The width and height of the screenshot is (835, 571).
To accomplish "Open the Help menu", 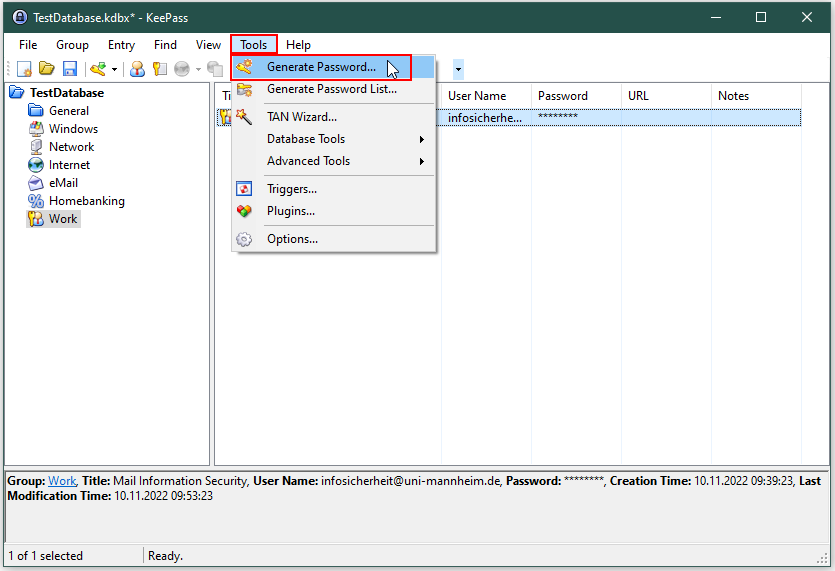I will 298,45.
